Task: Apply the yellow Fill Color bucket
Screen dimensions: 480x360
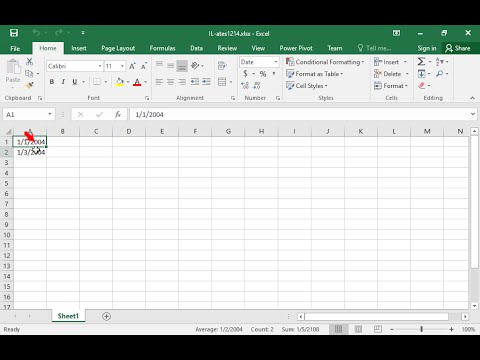Action: pyautogui.click(x=119, y=82)
